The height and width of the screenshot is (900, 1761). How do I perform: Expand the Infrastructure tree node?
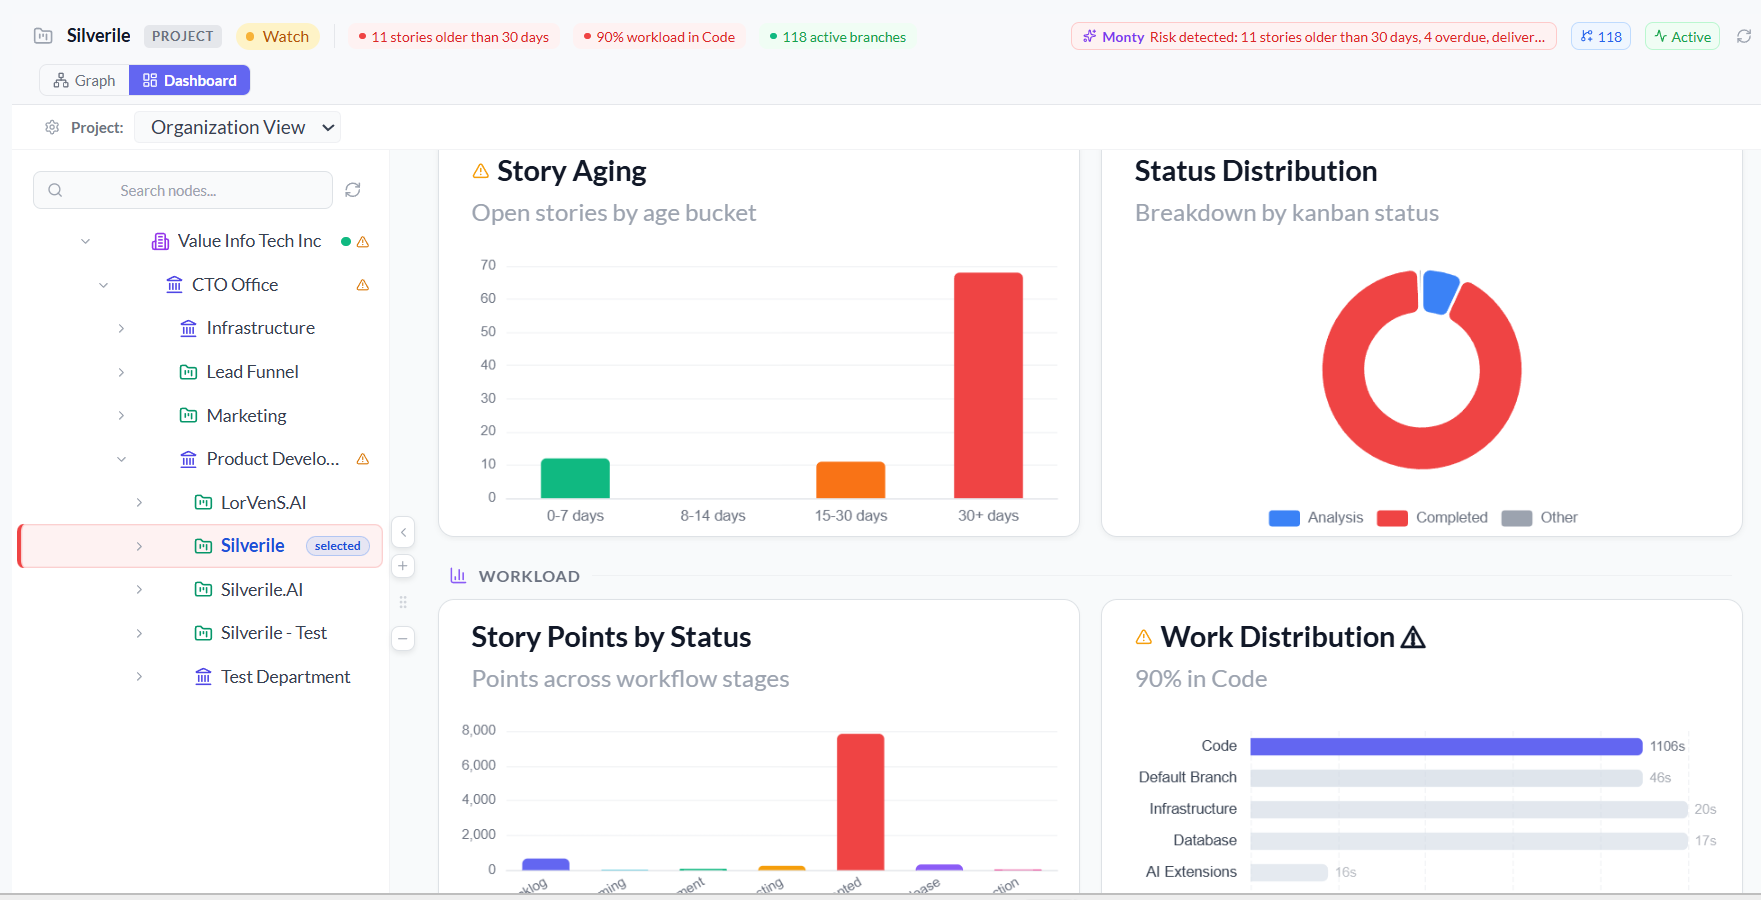(x=121, y=328)
